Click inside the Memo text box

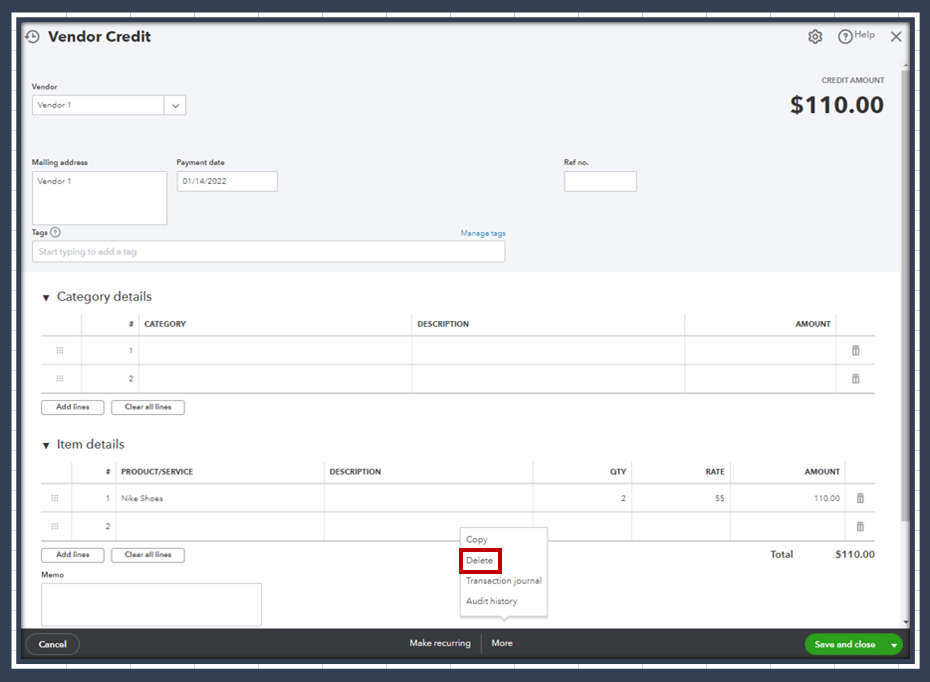click(x=150, y=603)
